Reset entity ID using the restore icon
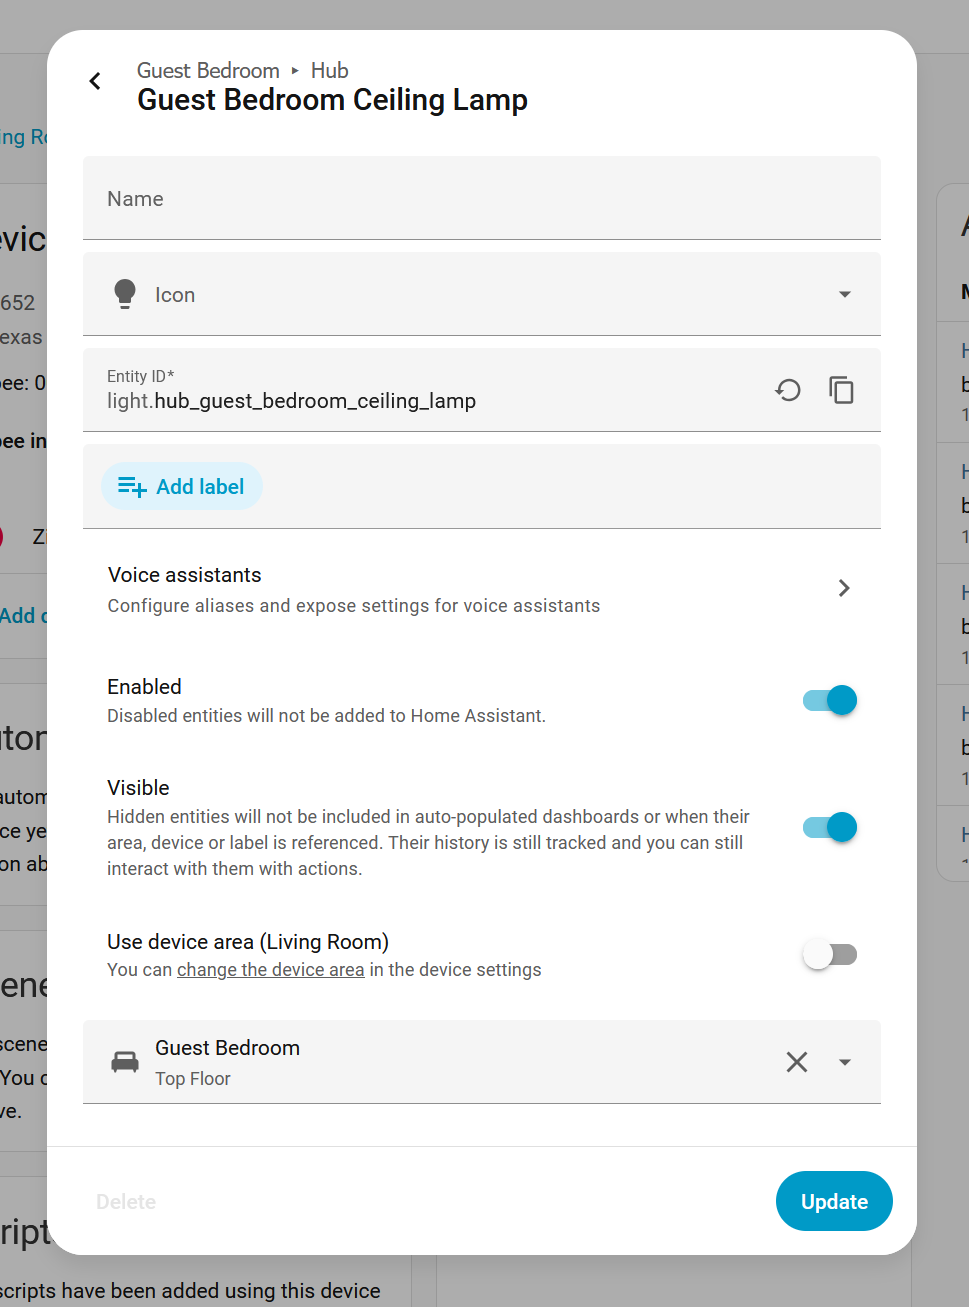Screen dimensions: 969x1307 click(x=788, y=390)
